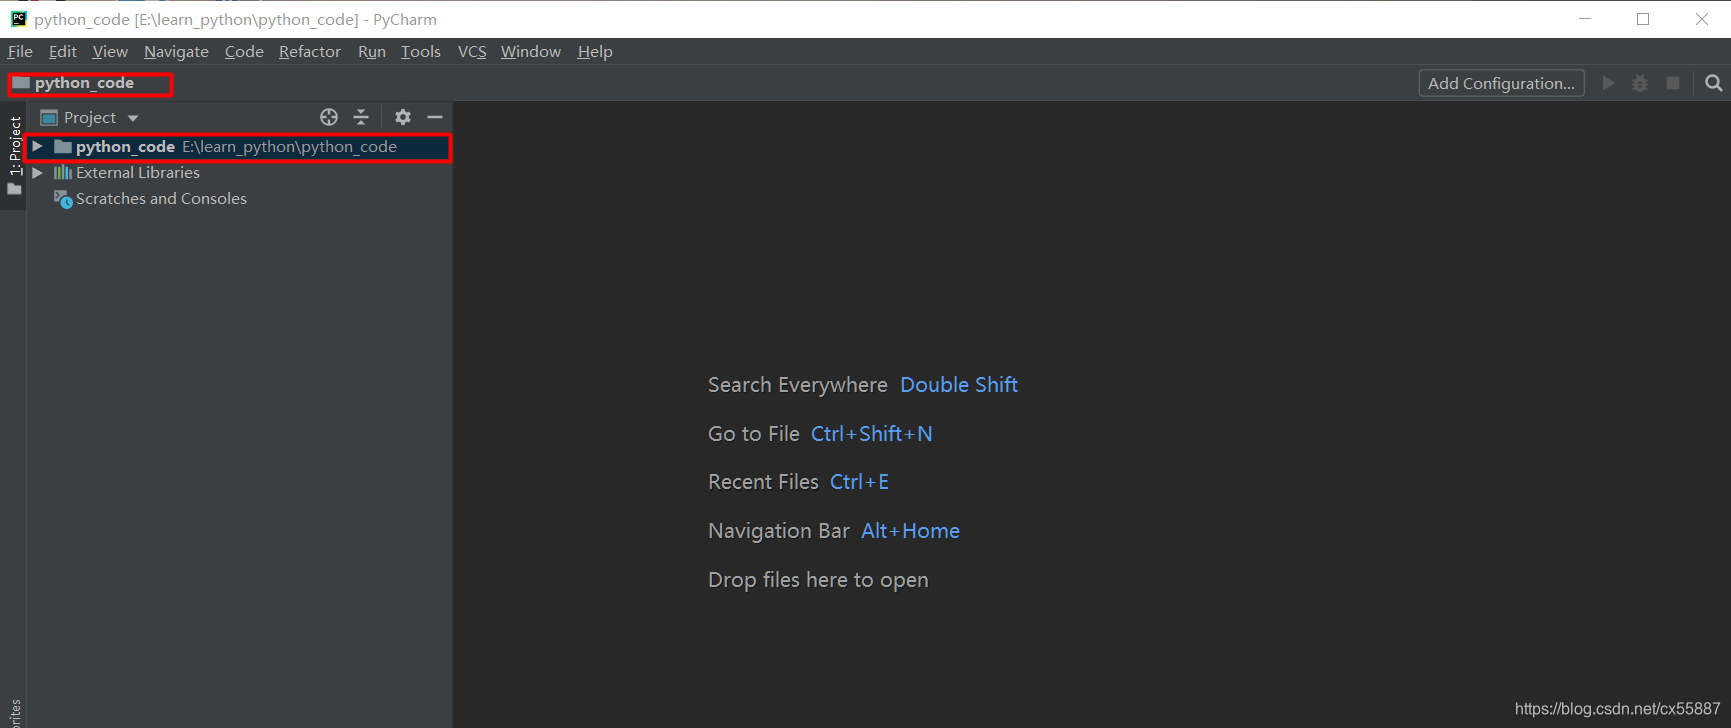1731x728 pixels.
Task: Open the View menu
Action: (110, 51)
